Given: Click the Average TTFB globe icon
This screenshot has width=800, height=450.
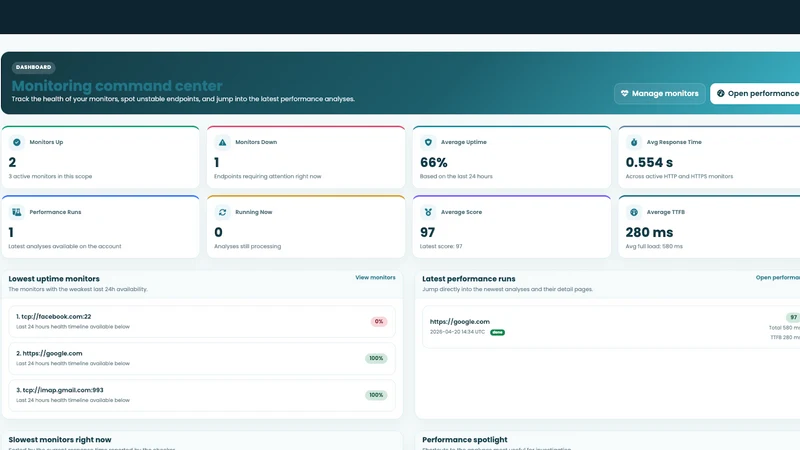Looking at the screenshot, I should 634,212.
